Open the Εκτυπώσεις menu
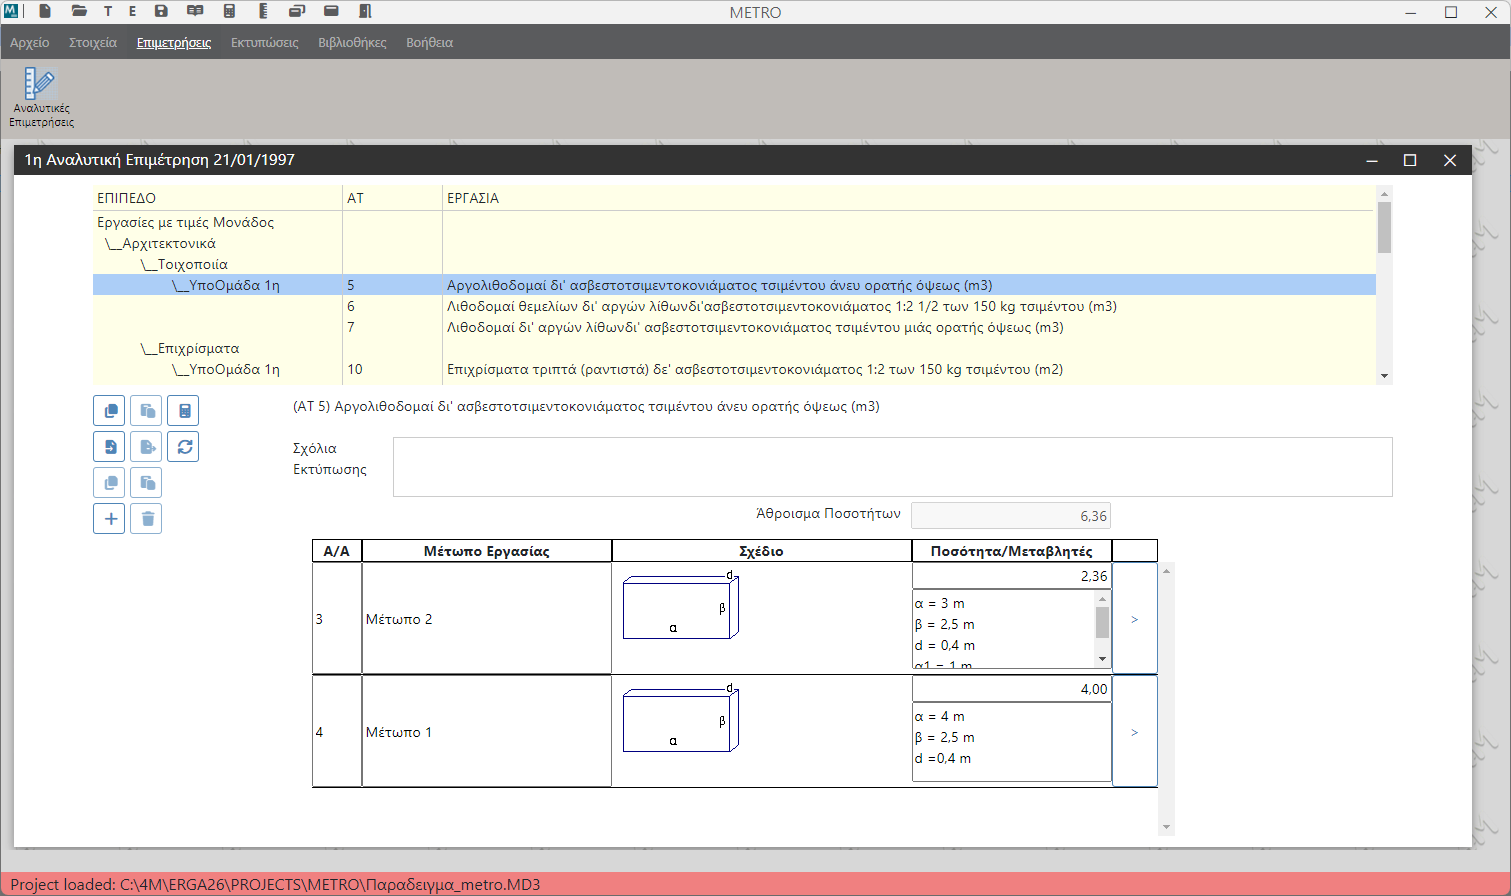 (264, 43)
